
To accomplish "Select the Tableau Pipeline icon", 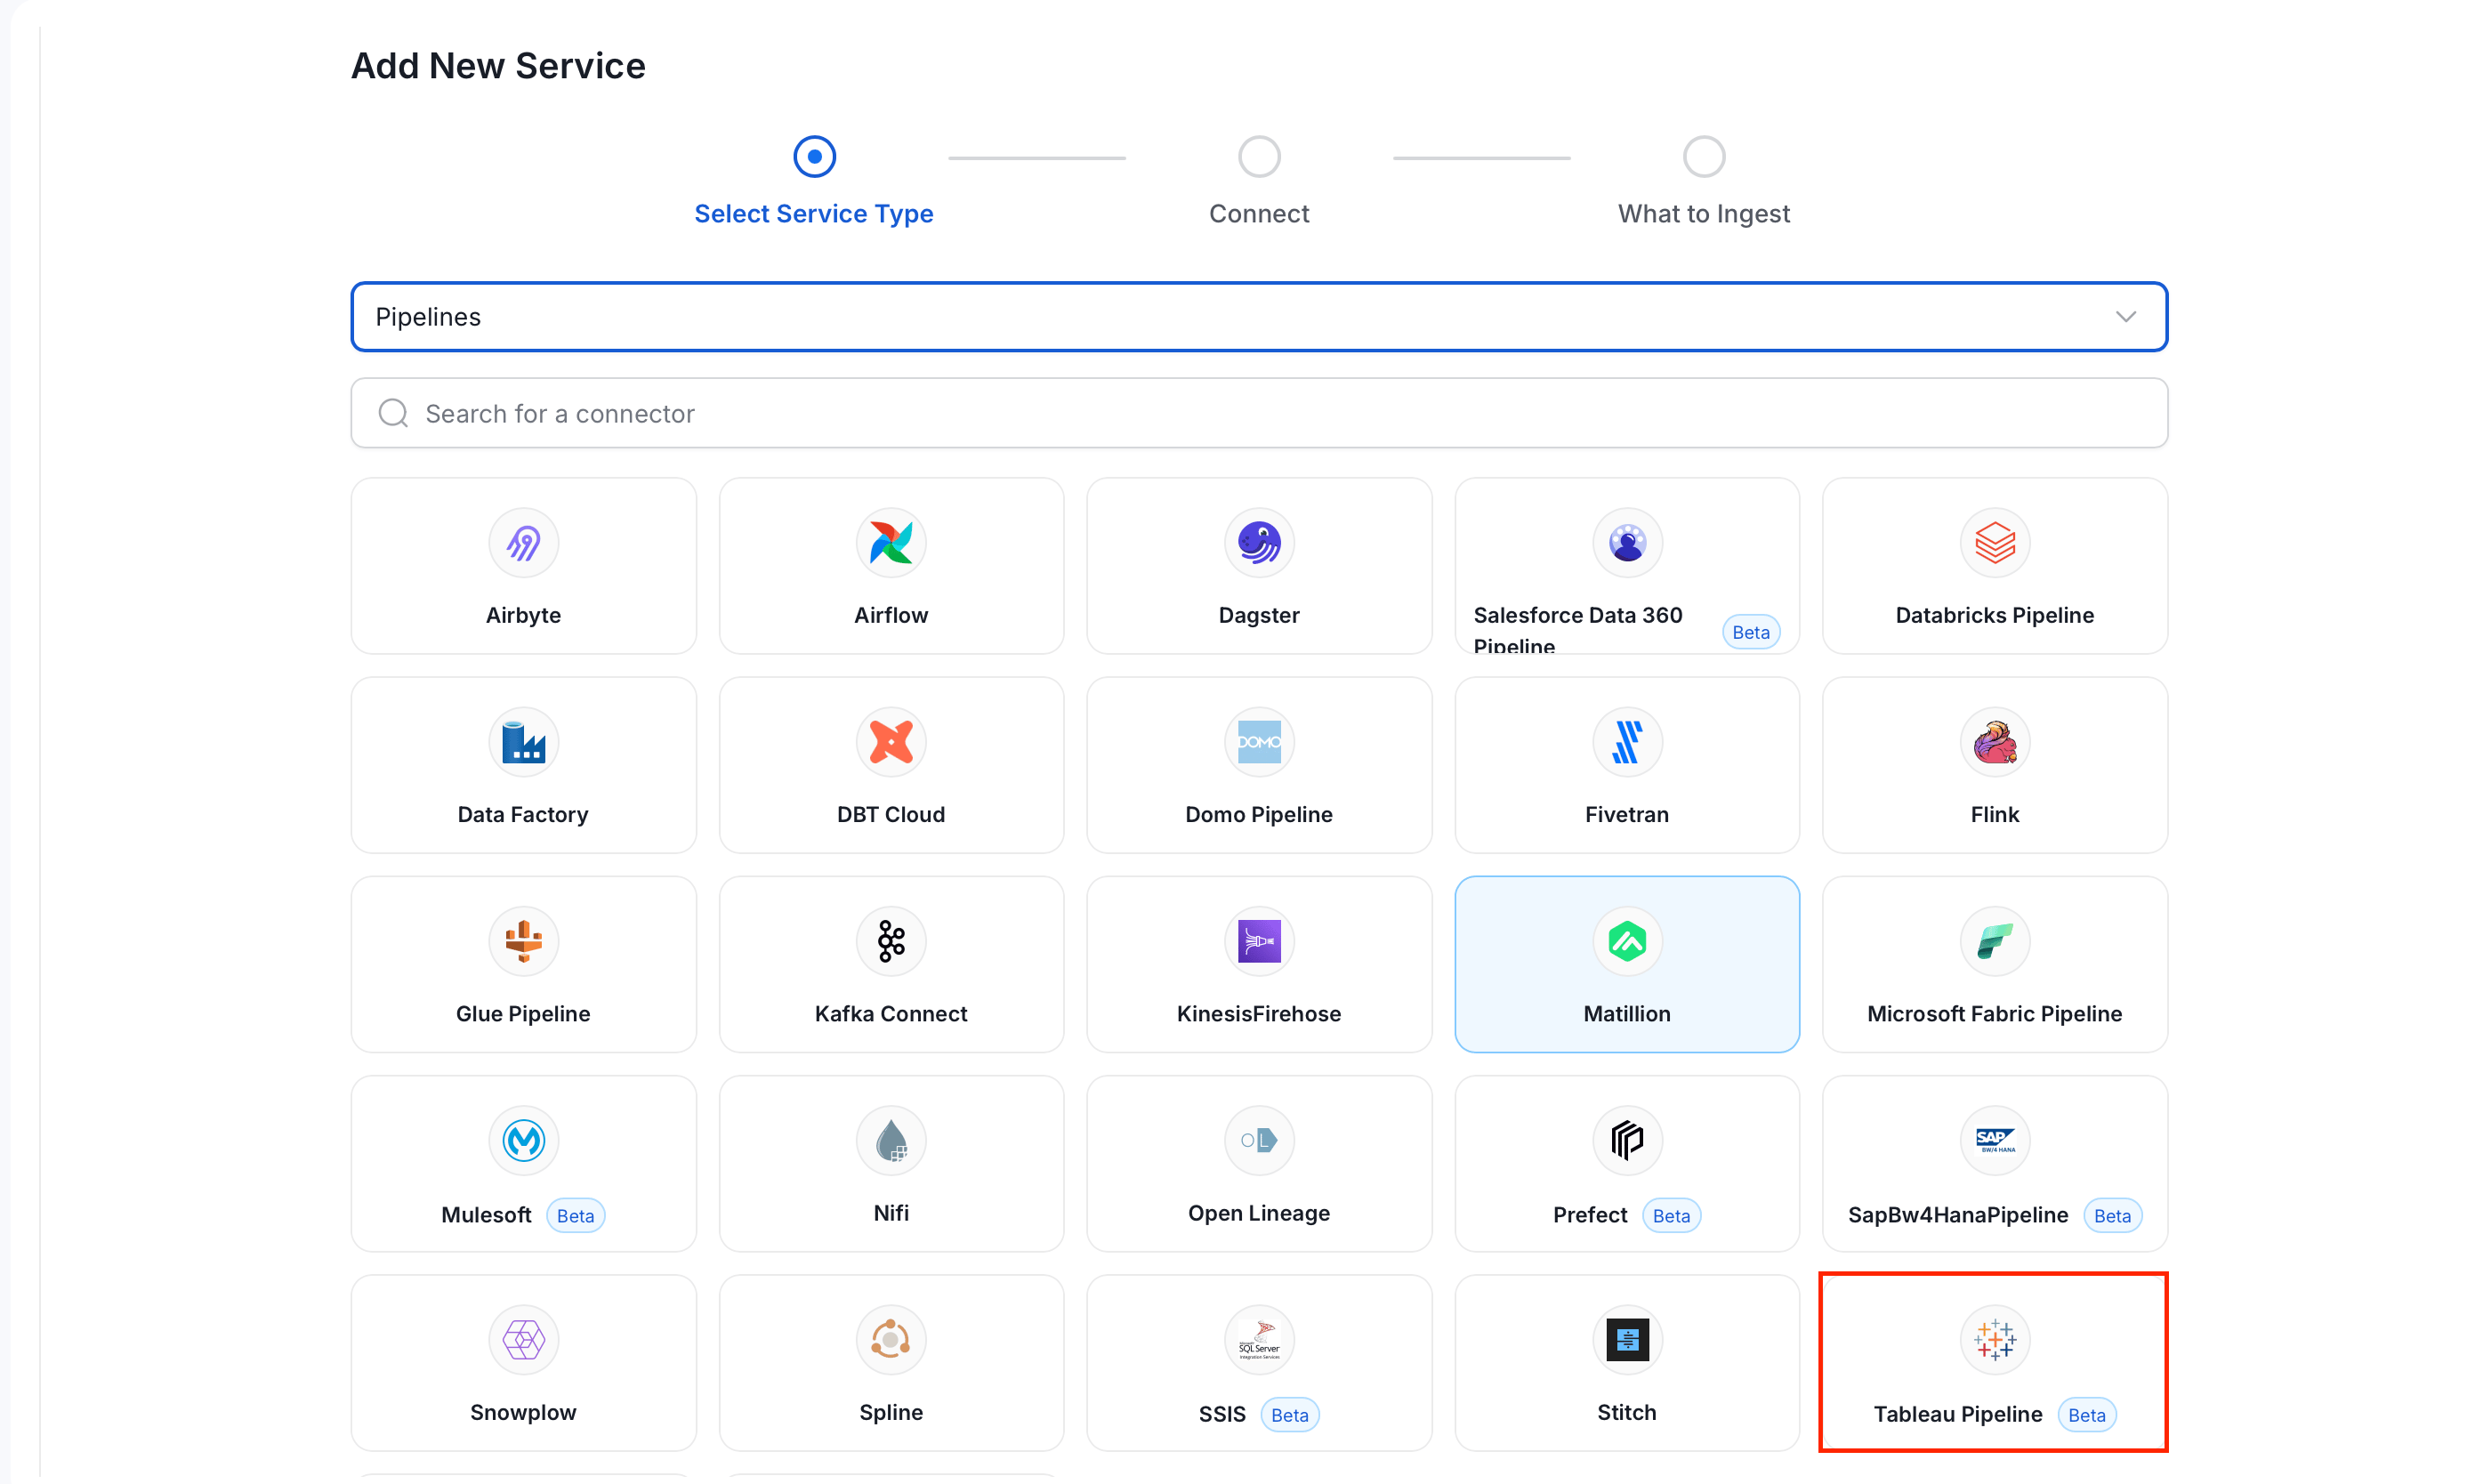I will pyautogui.click(x=1995, y=1339).
